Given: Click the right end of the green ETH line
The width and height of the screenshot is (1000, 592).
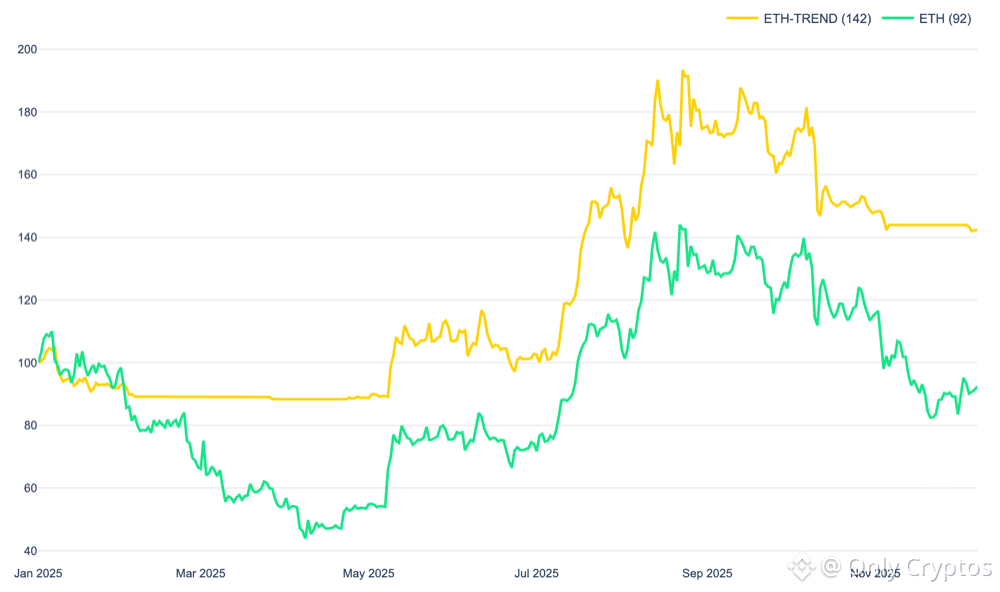Looking at the screenshot, I should point(977,387).
